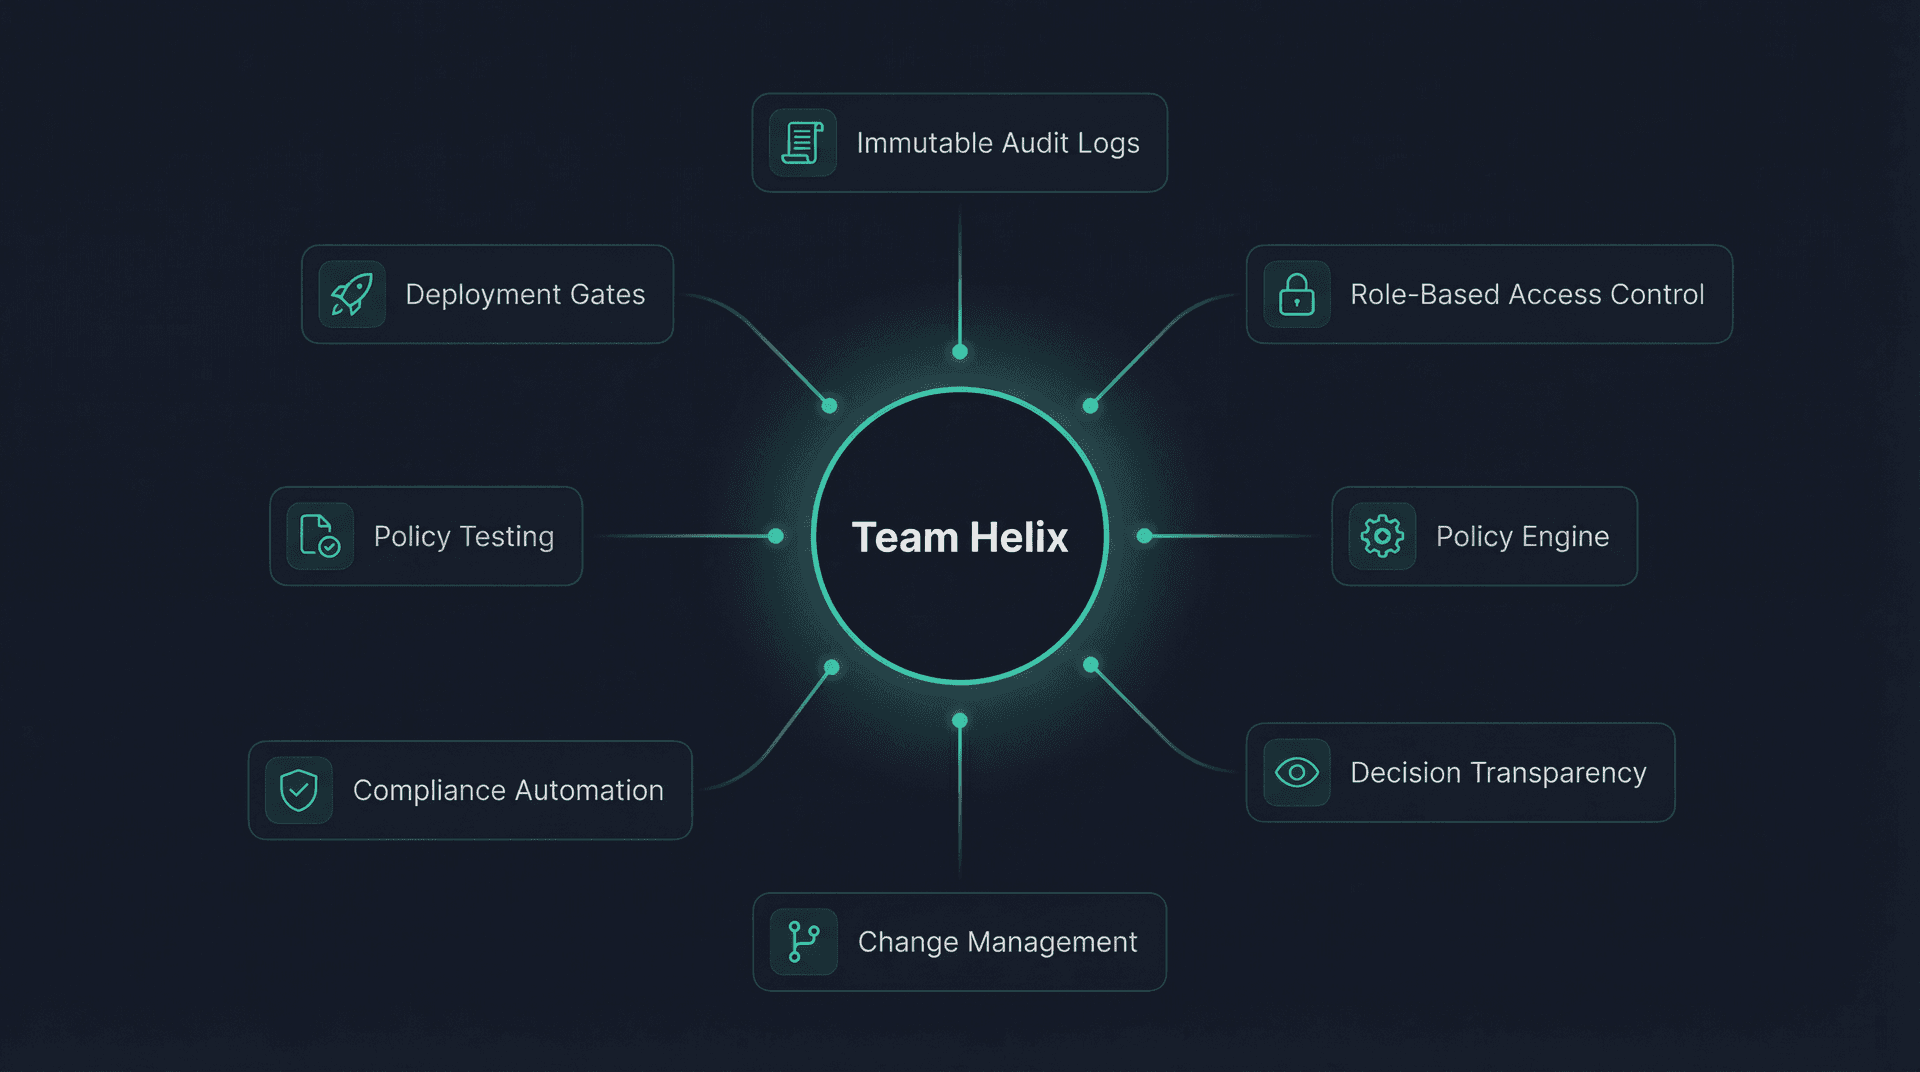Toggle the eye icon on Decision Transparency

pyautogui.click(x=1296, y=772)
